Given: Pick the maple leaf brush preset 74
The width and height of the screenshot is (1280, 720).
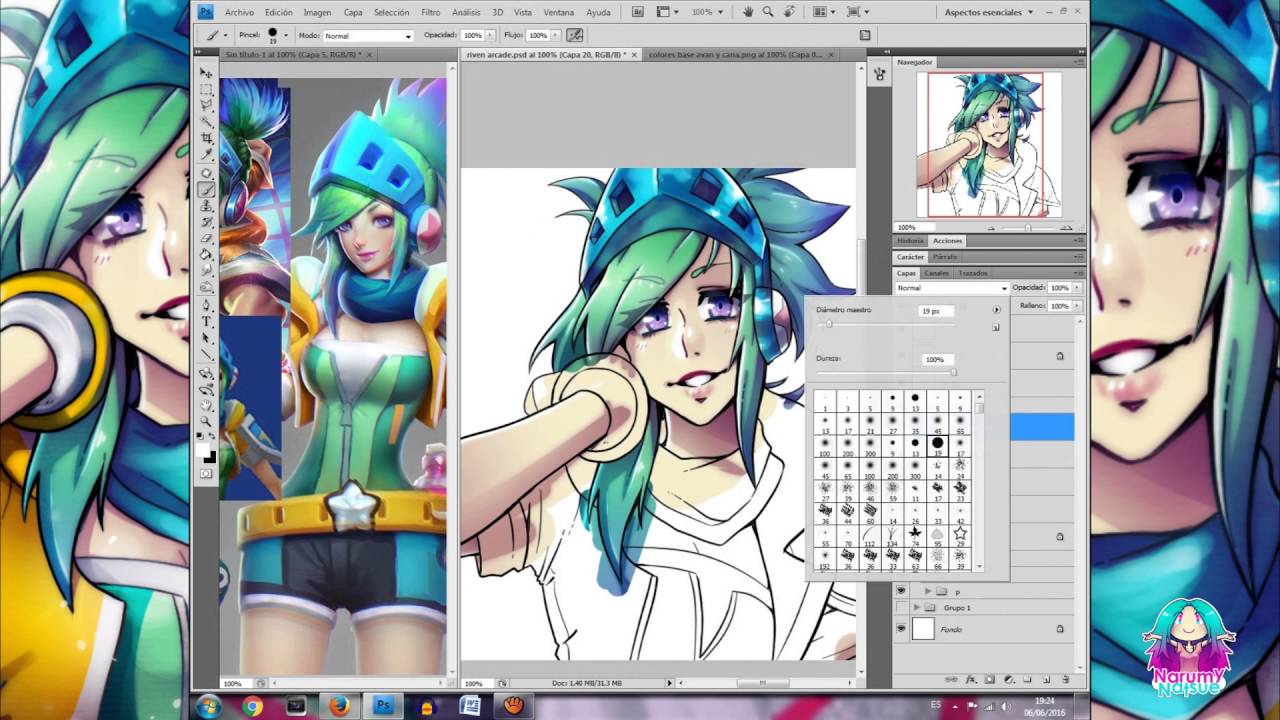Looking at the screenshot, I should (915, 535).
